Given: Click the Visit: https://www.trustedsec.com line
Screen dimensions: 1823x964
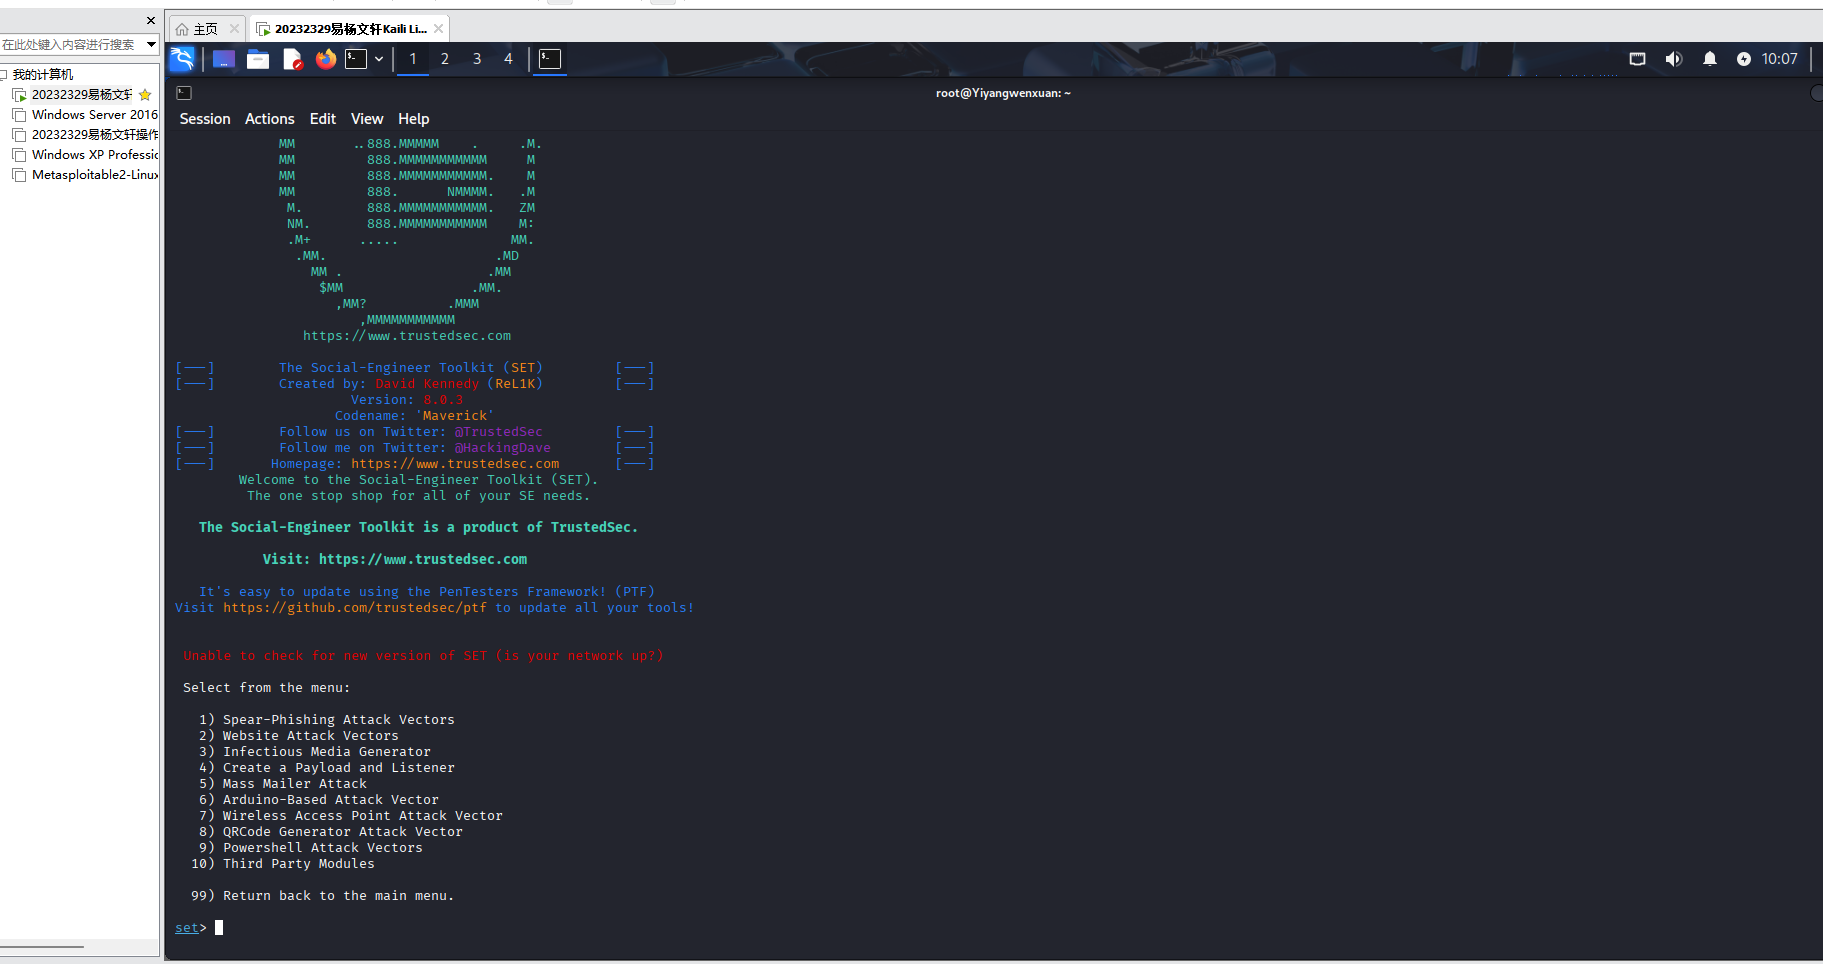Looking at the screenshot, I should coord(395,560).
